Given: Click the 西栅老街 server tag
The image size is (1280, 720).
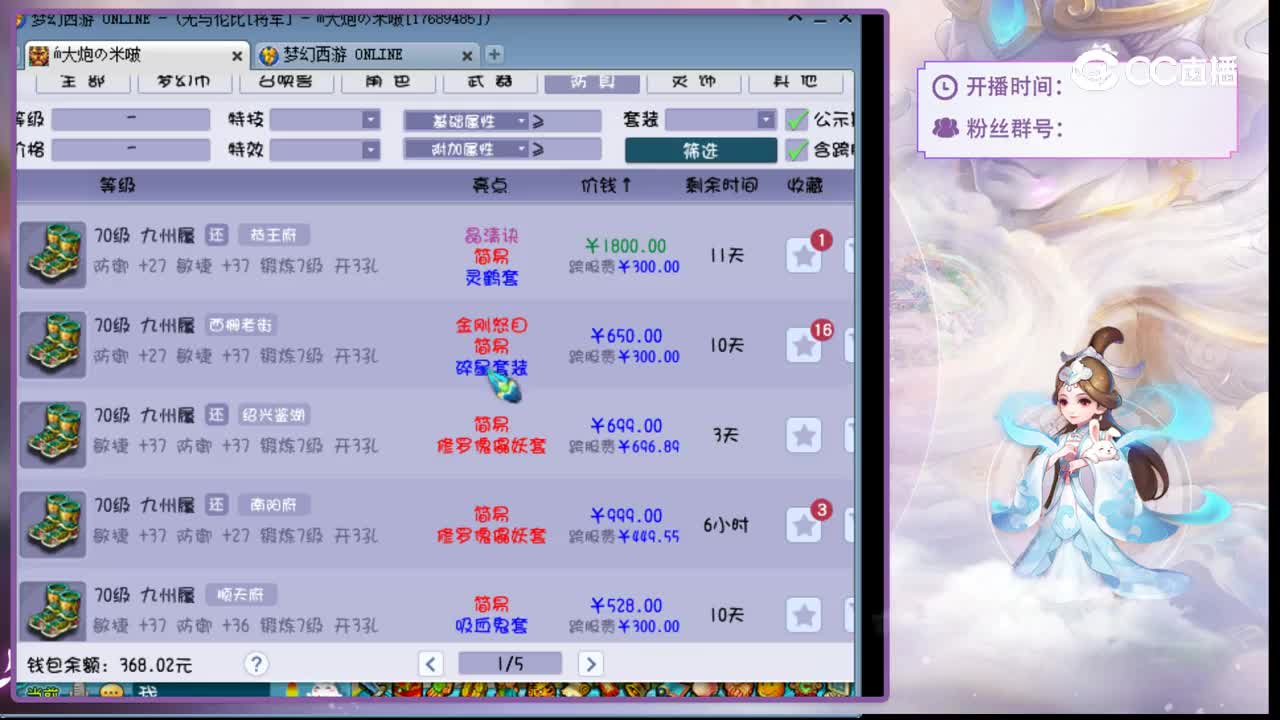Looking at the screenshot, I should (240, 325).
